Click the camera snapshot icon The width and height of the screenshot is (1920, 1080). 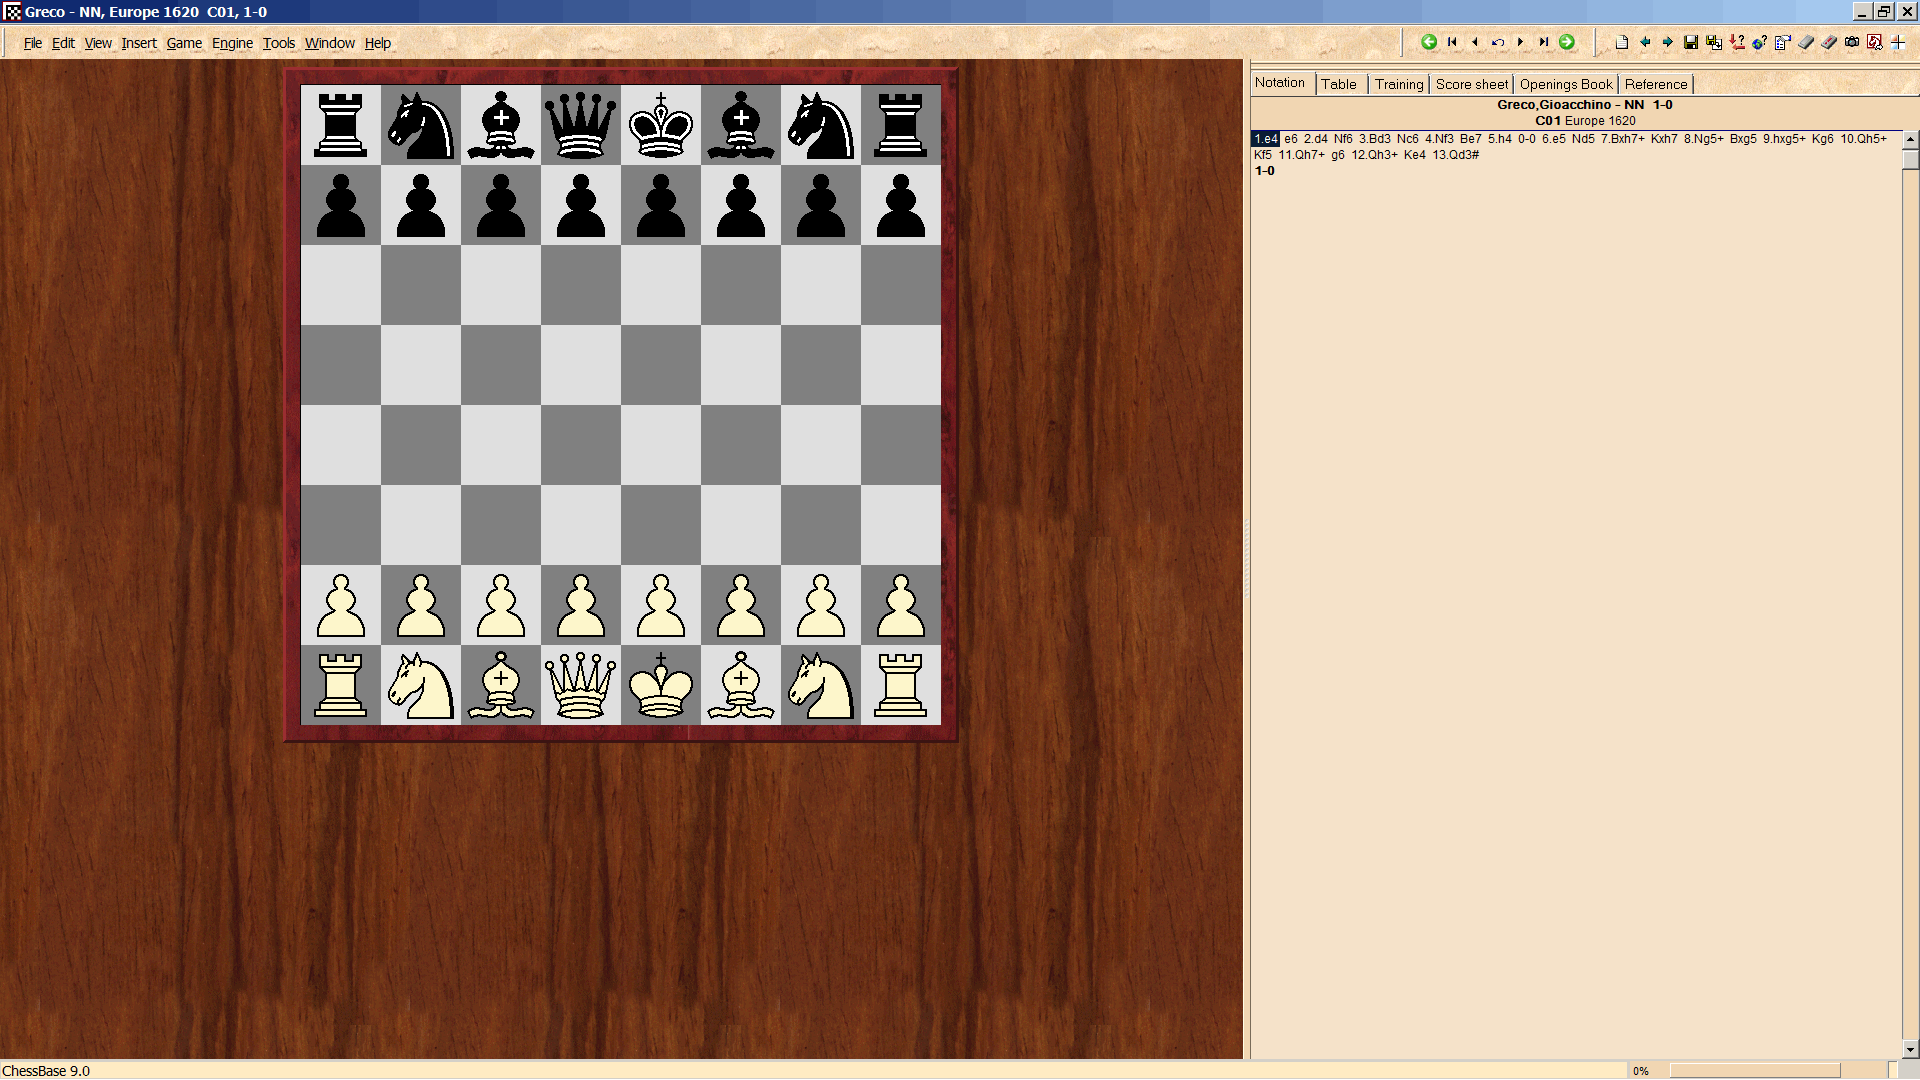point(1852,42)
